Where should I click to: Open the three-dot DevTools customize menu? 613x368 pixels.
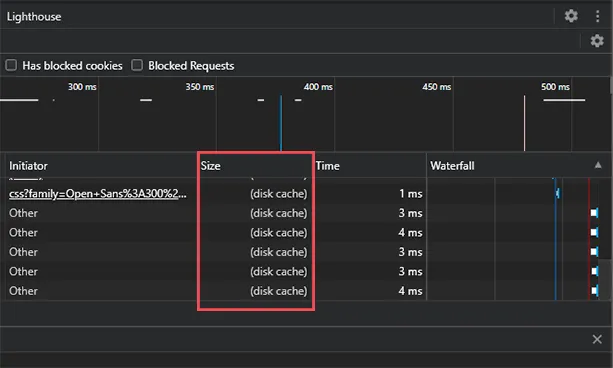[x=597, y=16]
